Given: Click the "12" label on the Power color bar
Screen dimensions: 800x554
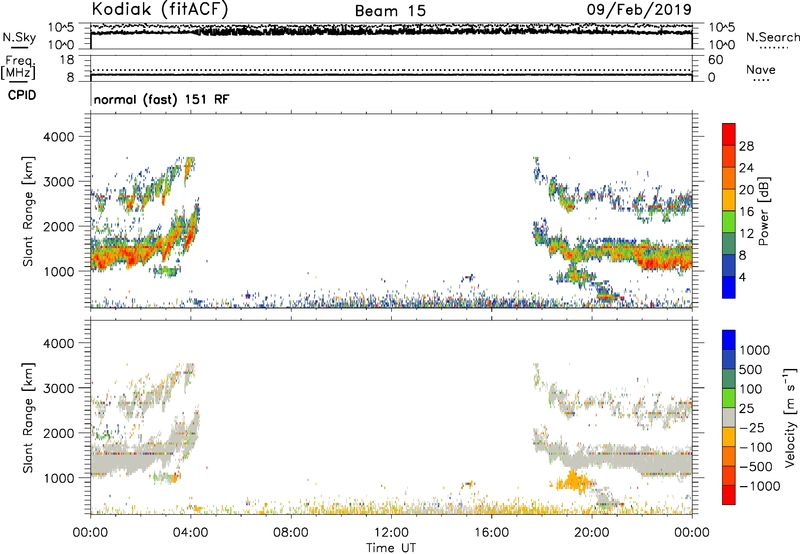Looking at the screenshot, I should (746, 233).
